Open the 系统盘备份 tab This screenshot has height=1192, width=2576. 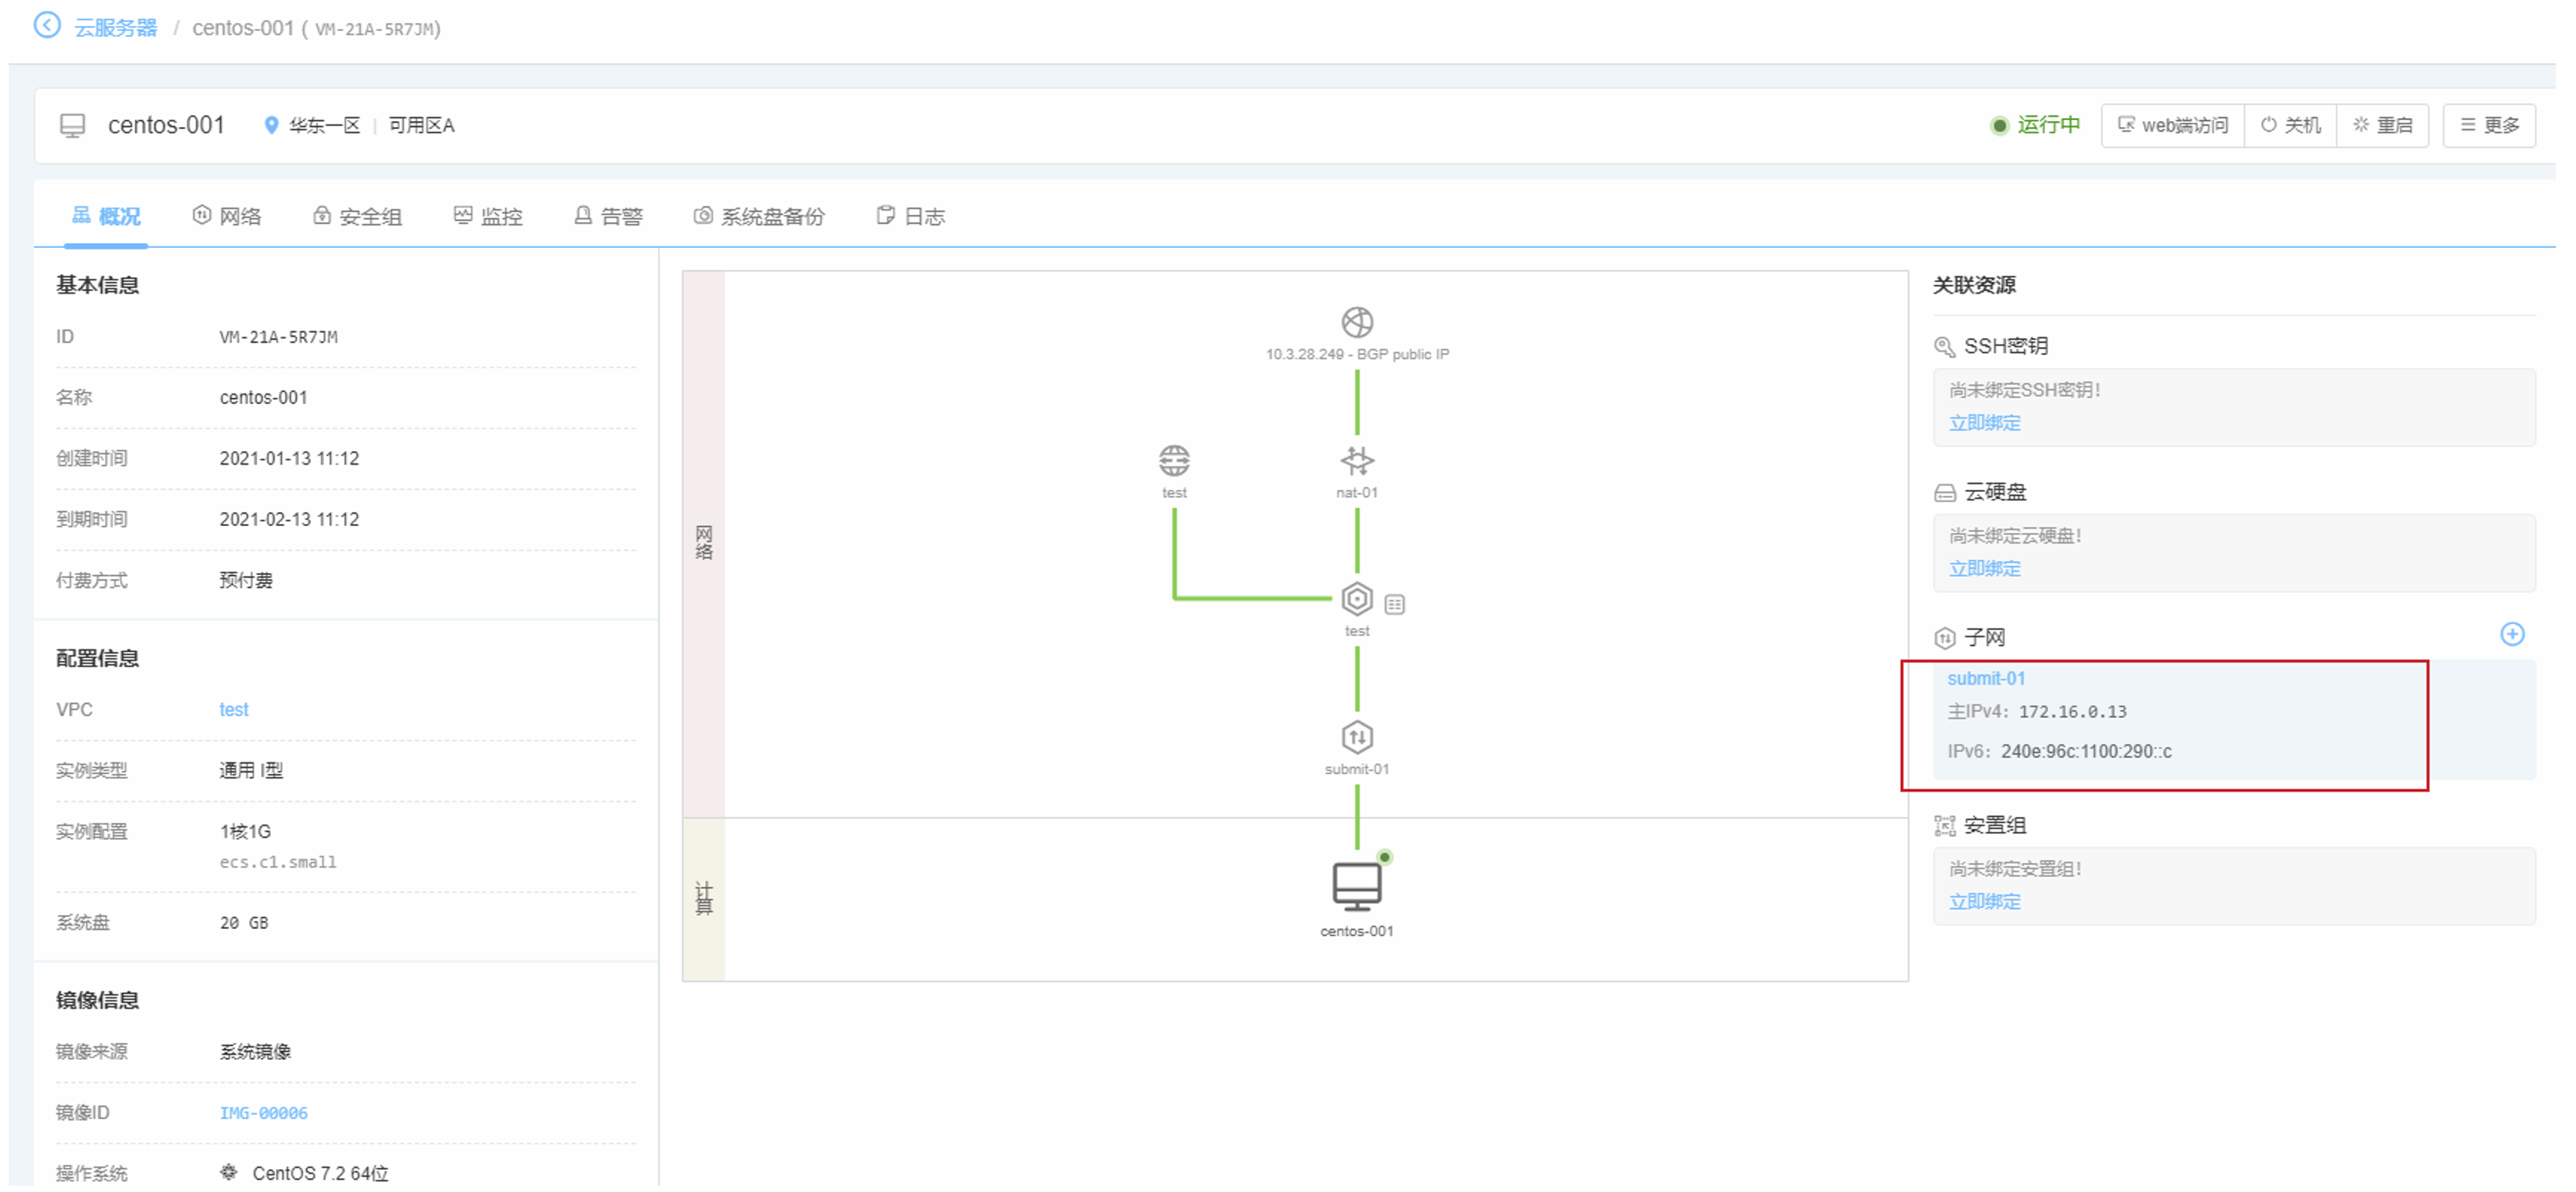[x=759, y=216]
